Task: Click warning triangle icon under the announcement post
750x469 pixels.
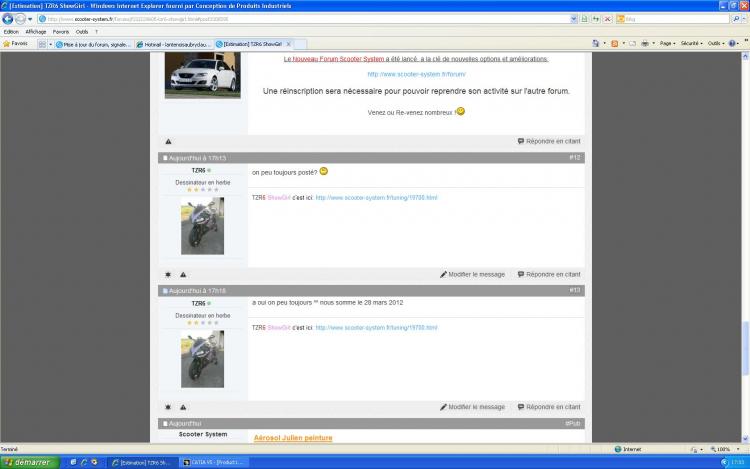Action: (x=168, y=142)
